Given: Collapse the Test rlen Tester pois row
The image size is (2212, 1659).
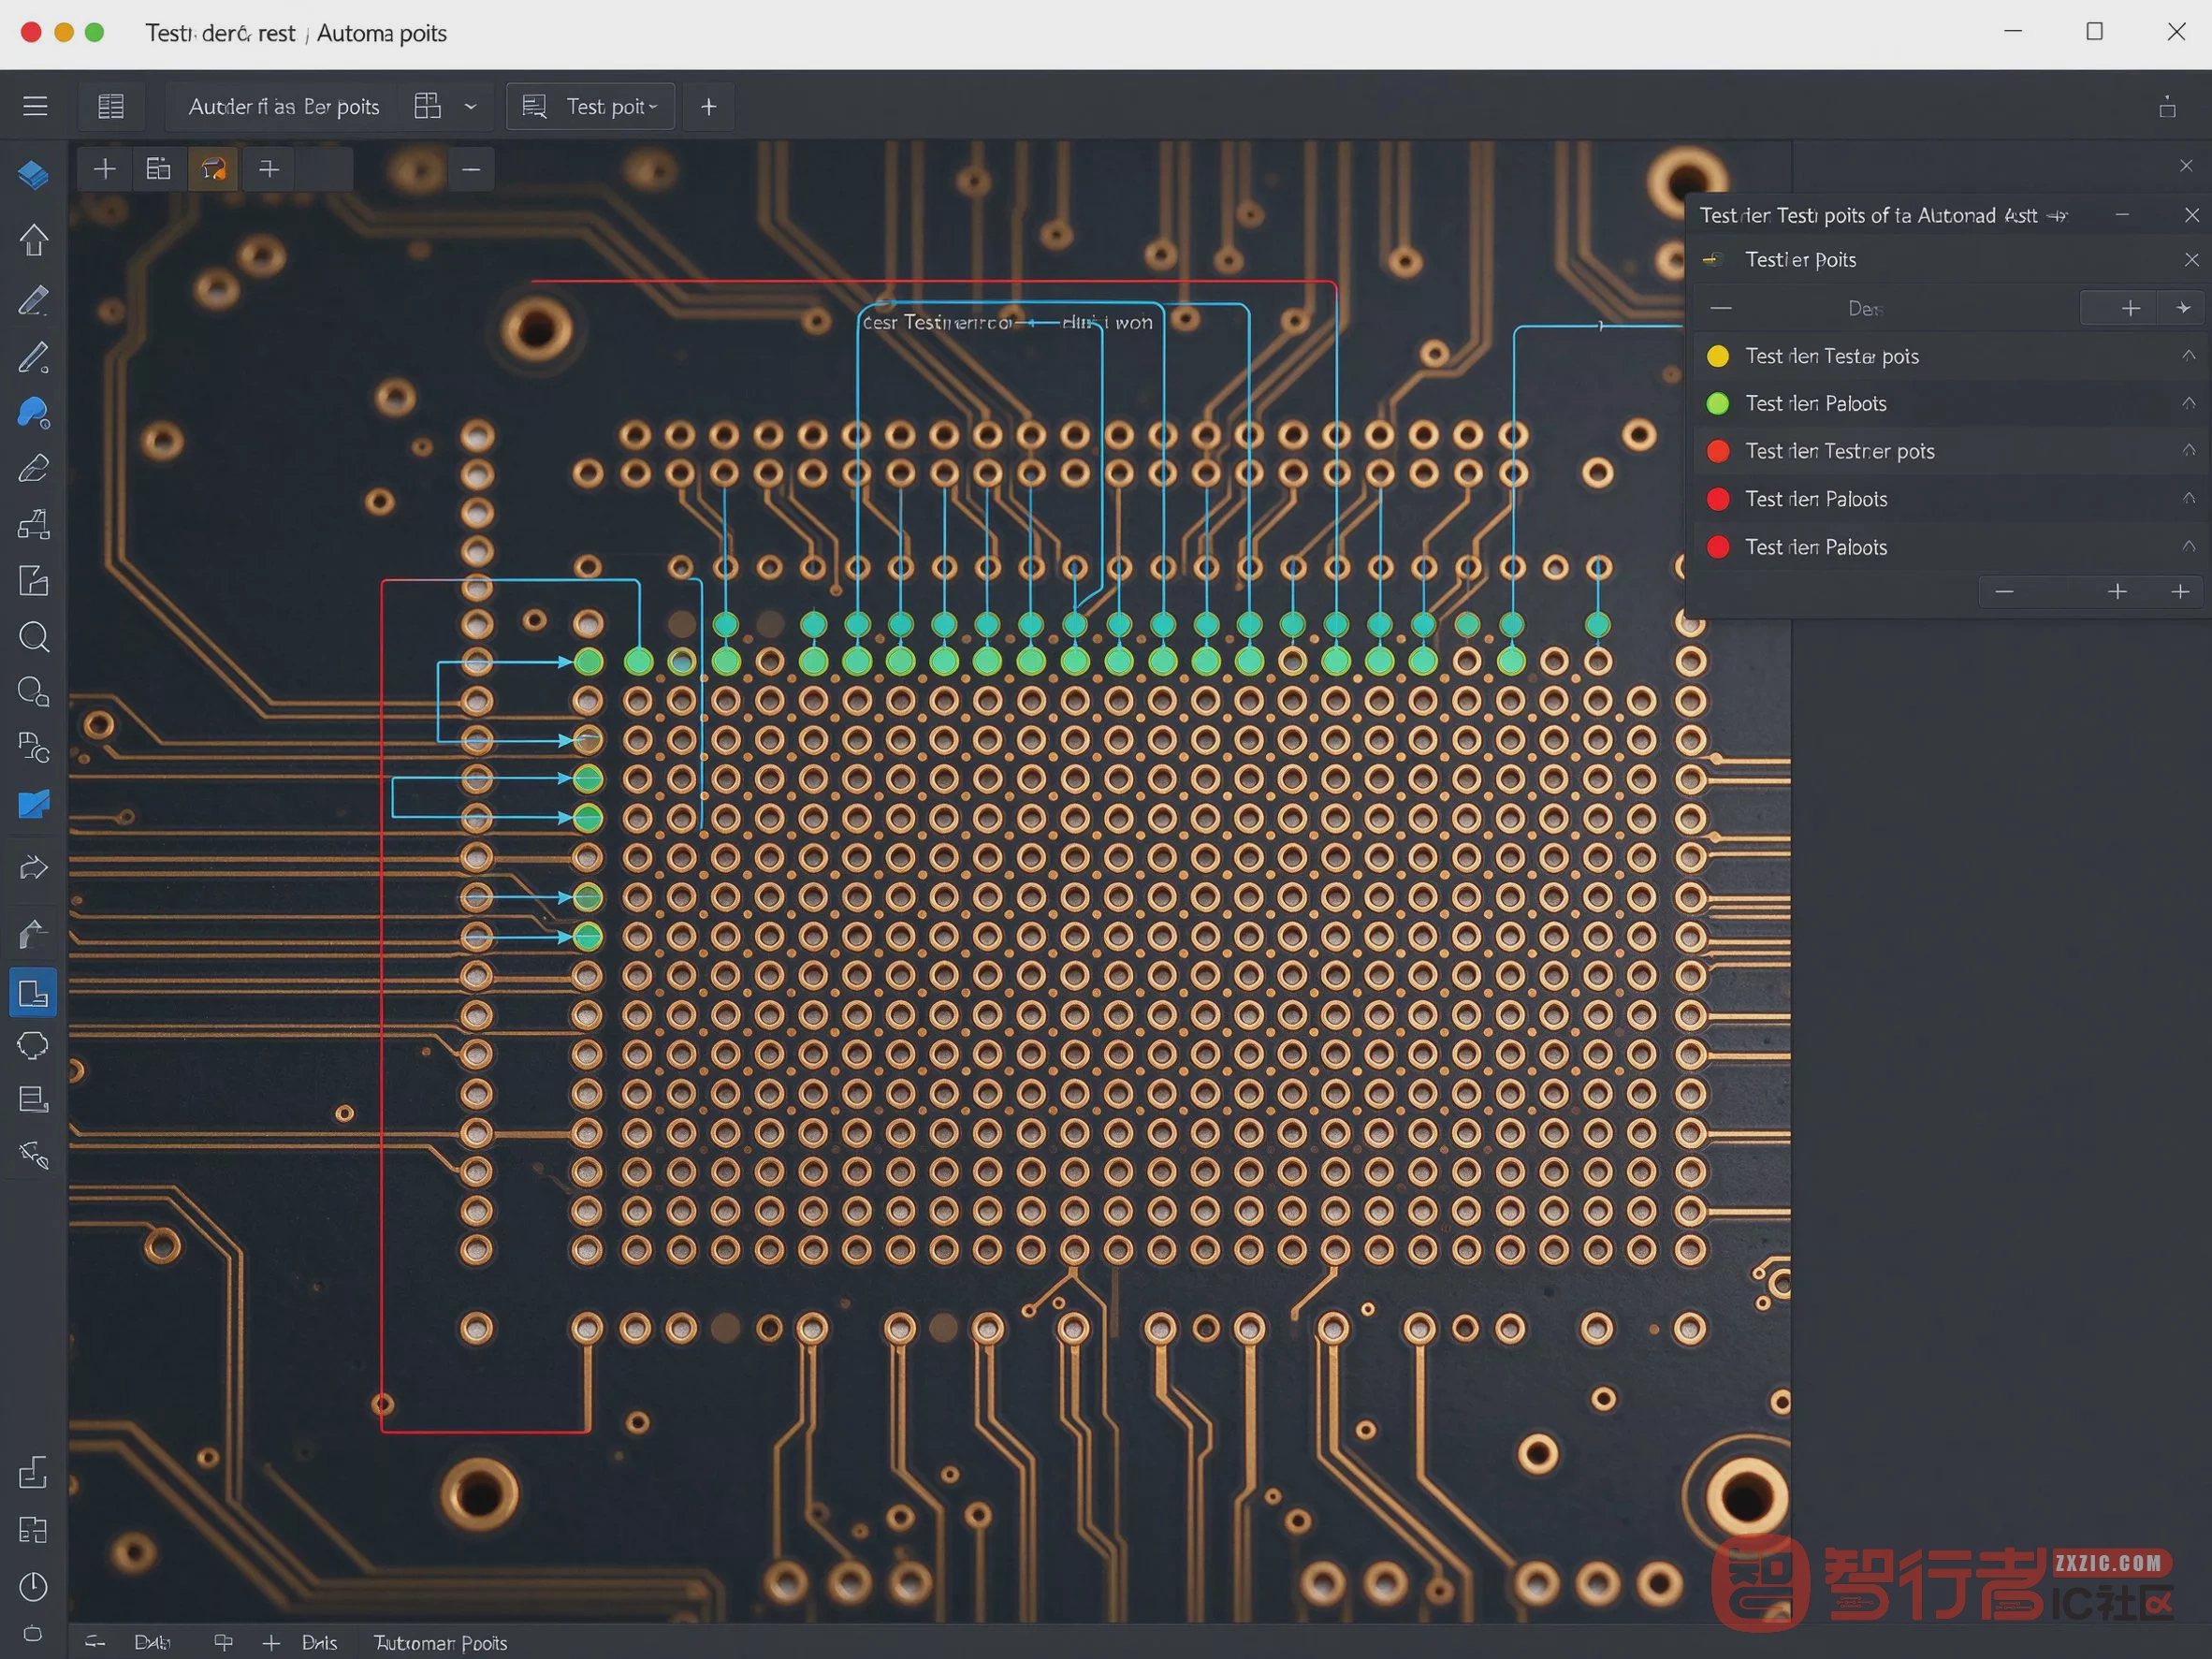Looking at the screenshot, I should tap(2188, 355).
